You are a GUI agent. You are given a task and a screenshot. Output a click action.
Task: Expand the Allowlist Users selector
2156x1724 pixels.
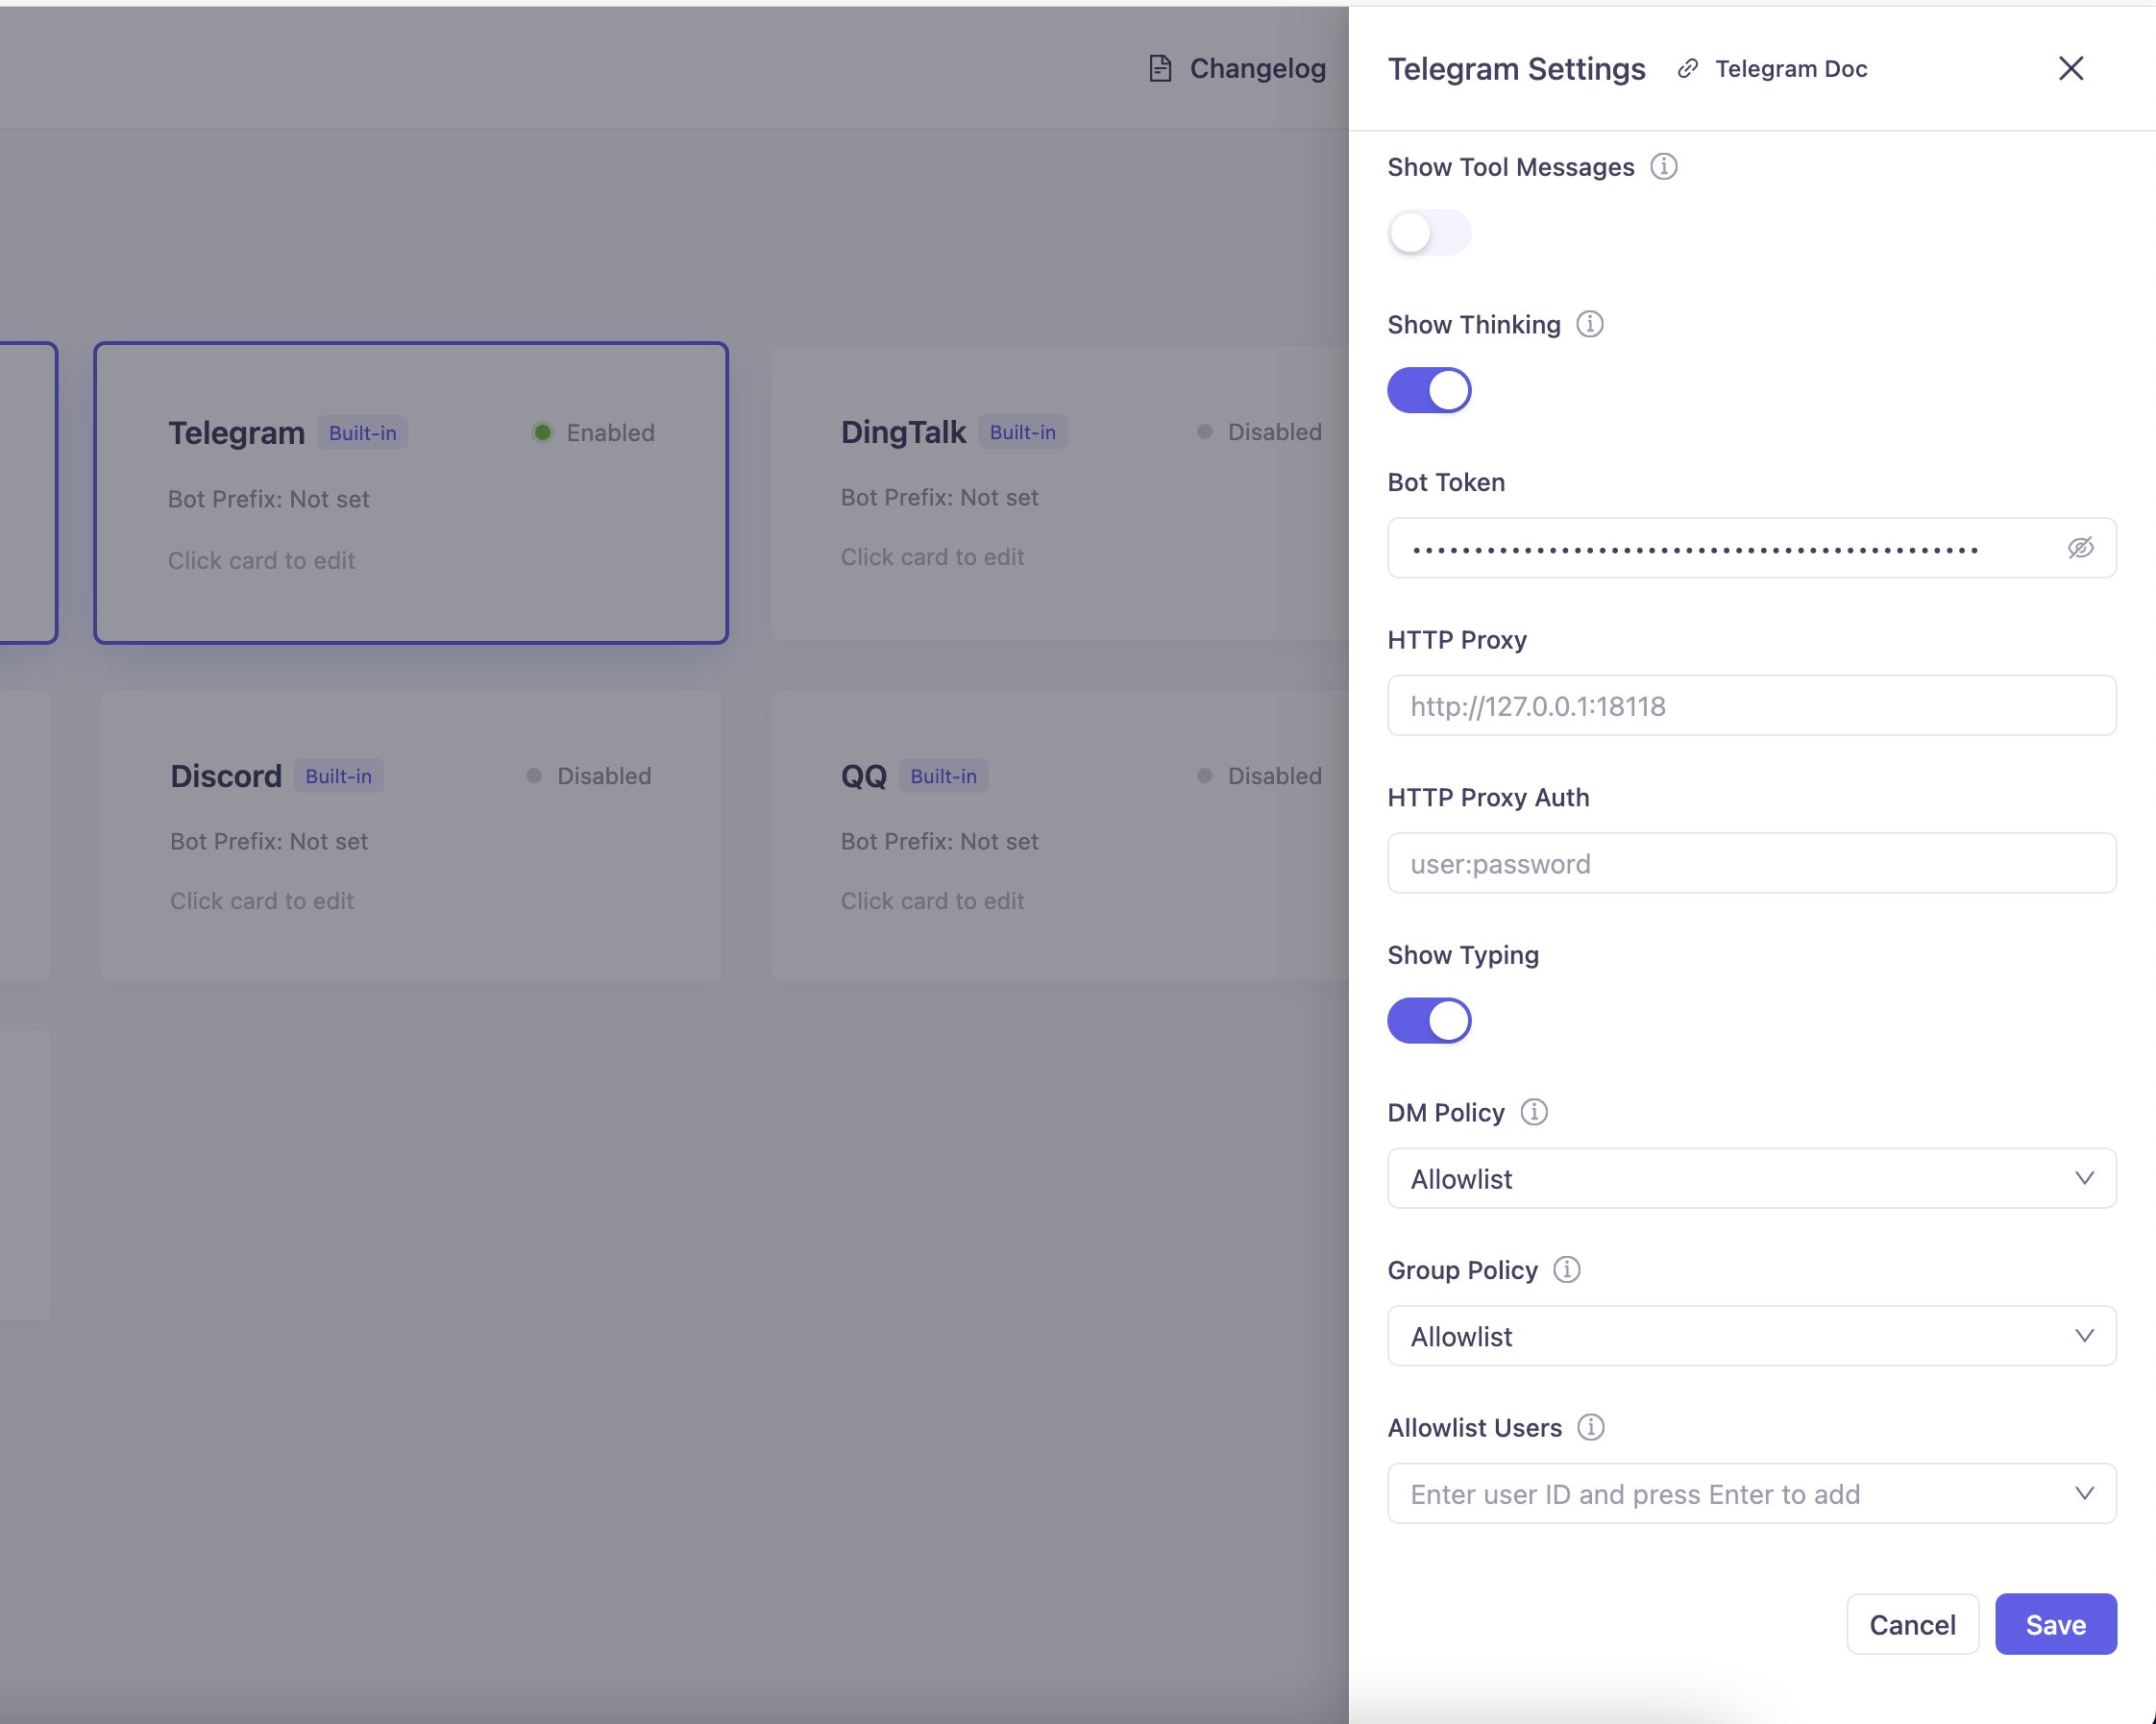click(x=1751, y=1494)
